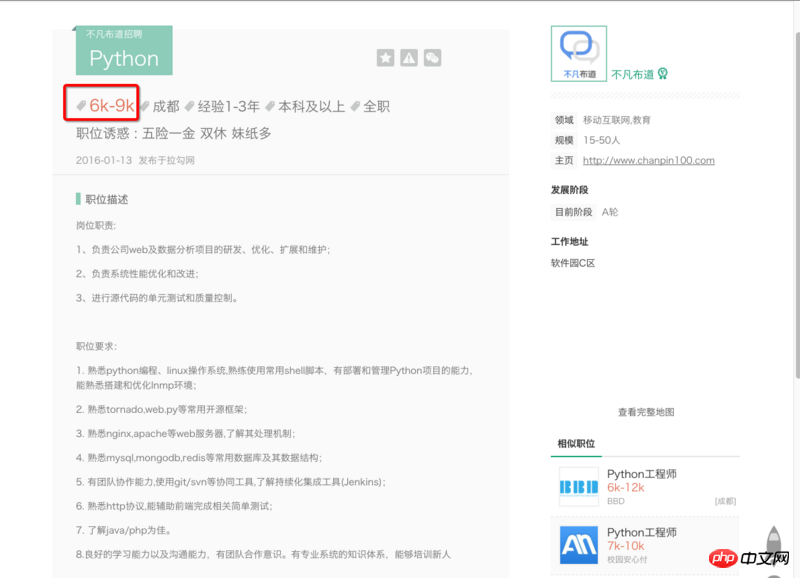Click the star favorite icon
The height and width of the screenshot is (578, 800).
point(385,58)
